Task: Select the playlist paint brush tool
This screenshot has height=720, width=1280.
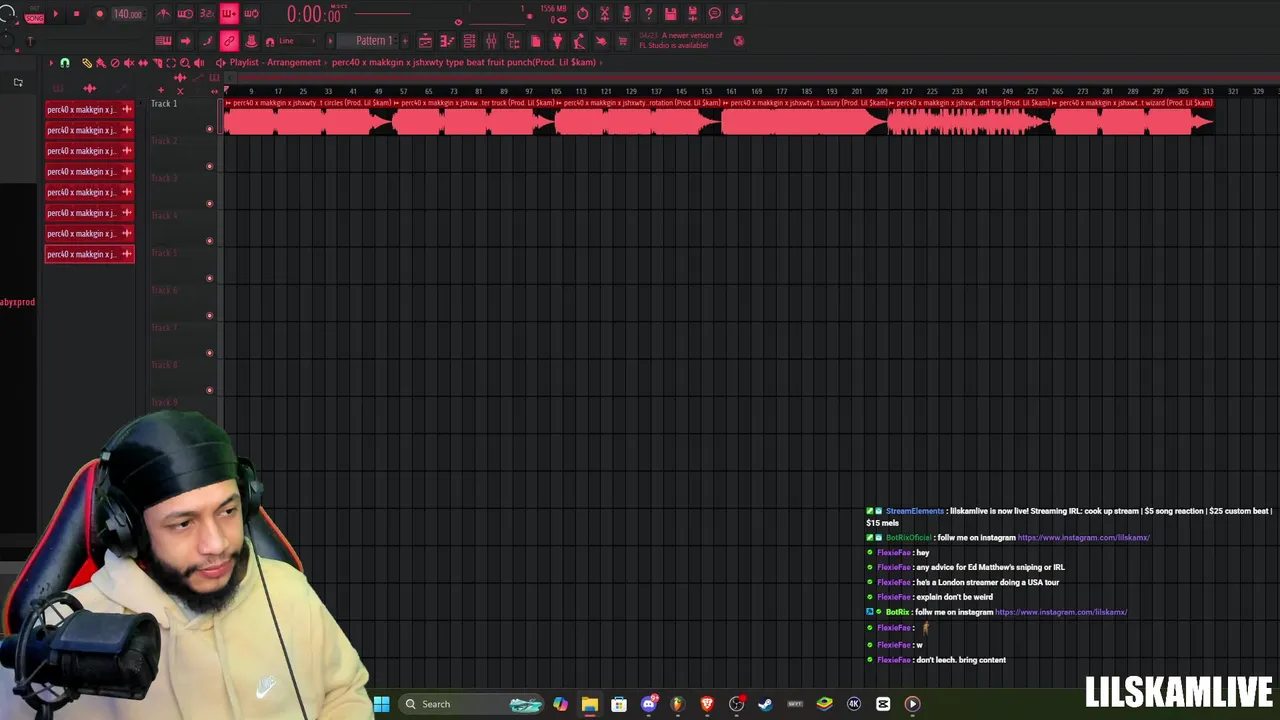Action: point(101,63)
